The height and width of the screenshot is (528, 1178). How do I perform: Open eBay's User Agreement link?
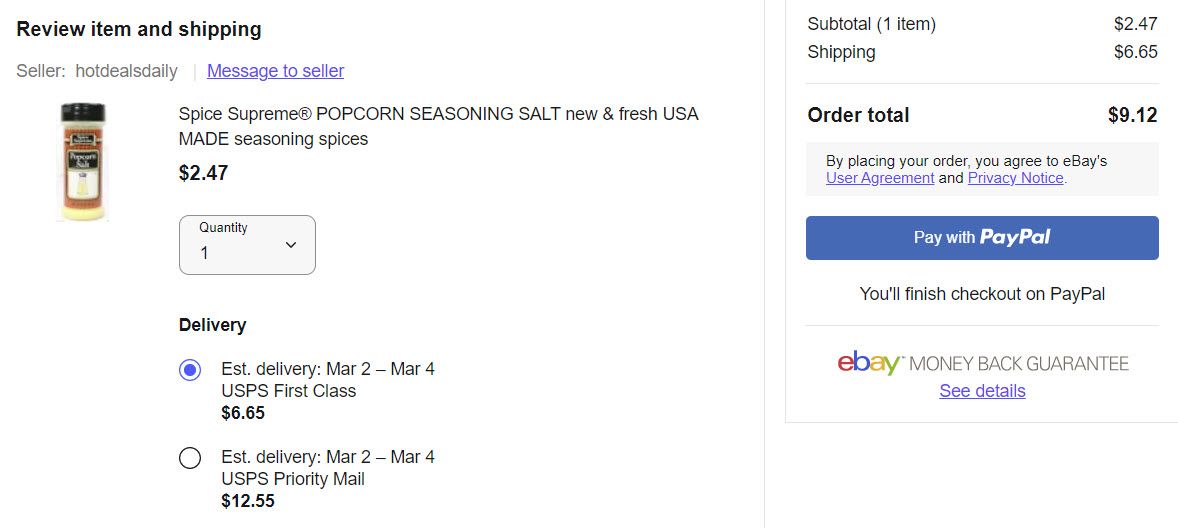(x=880, y=178)
